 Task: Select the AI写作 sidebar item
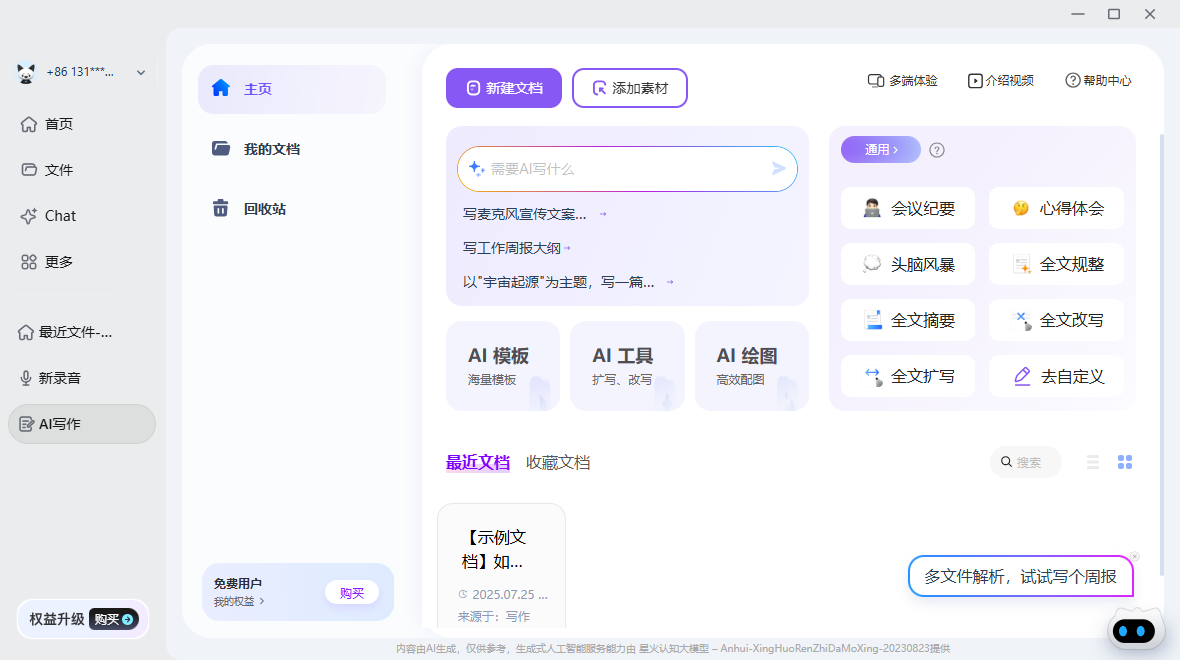[82, 424]
